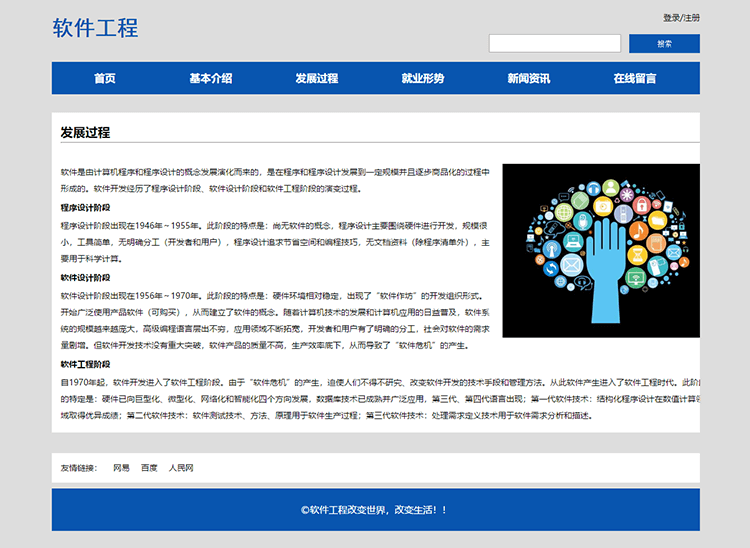Click the 软件工程阶段 subheading

coord(85,365)
